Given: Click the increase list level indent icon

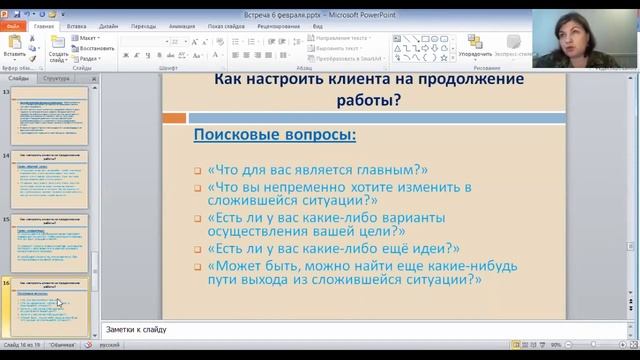Looking at the screenshot, I should tap(282, 42).
